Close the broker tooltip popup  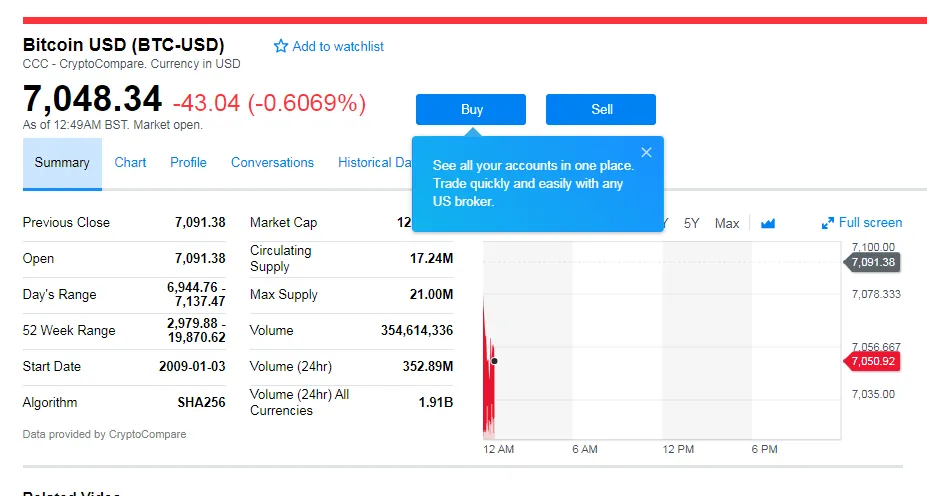[x=646, y=153]
